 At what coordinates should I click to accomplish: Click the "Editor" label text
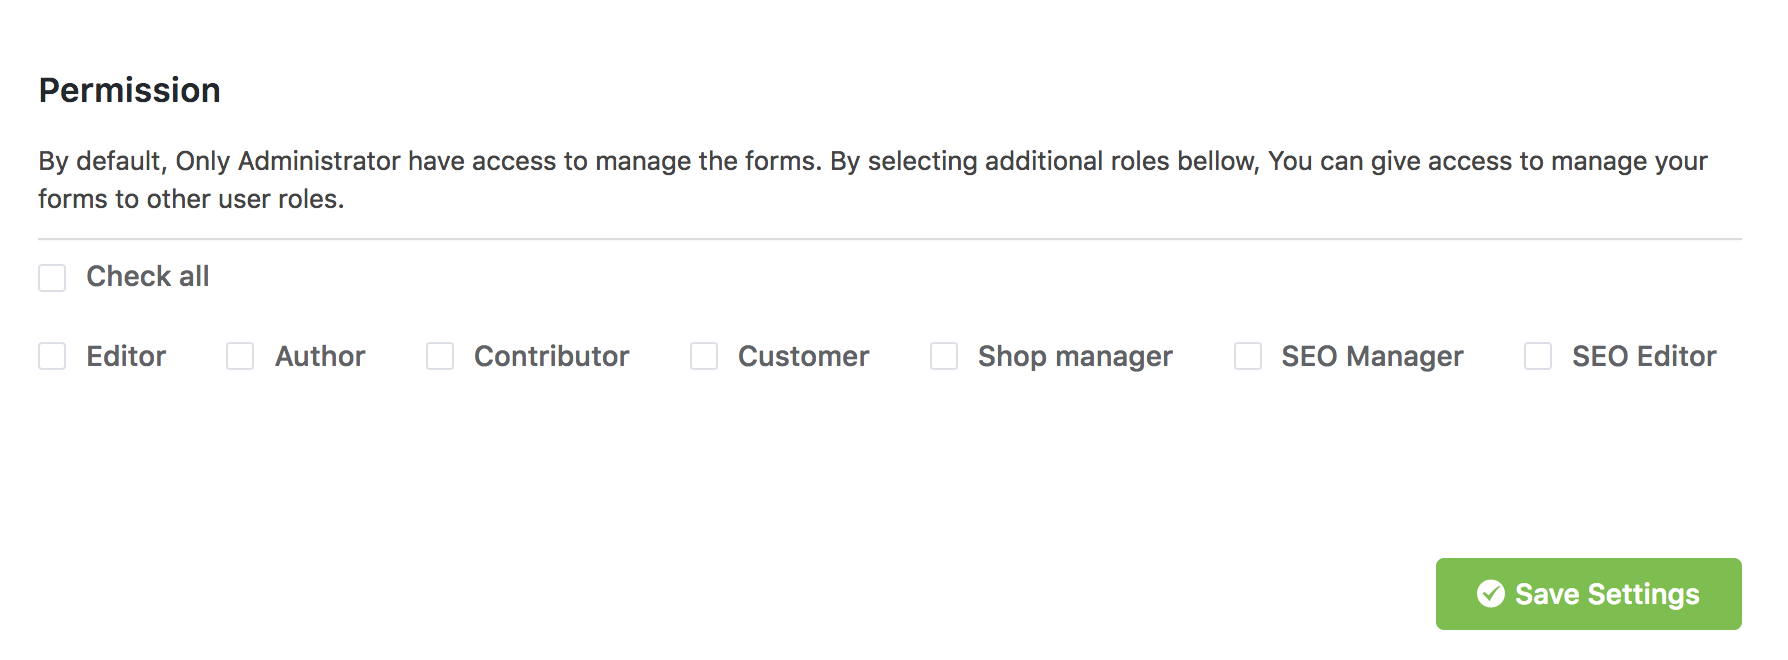(x=126, y=357)
